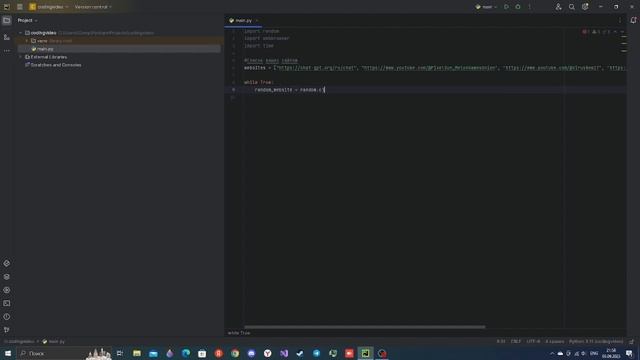Open the codingvideo project selector dropdown
Viewport: 640px width, 360px height.
click(x=48, y=7)
